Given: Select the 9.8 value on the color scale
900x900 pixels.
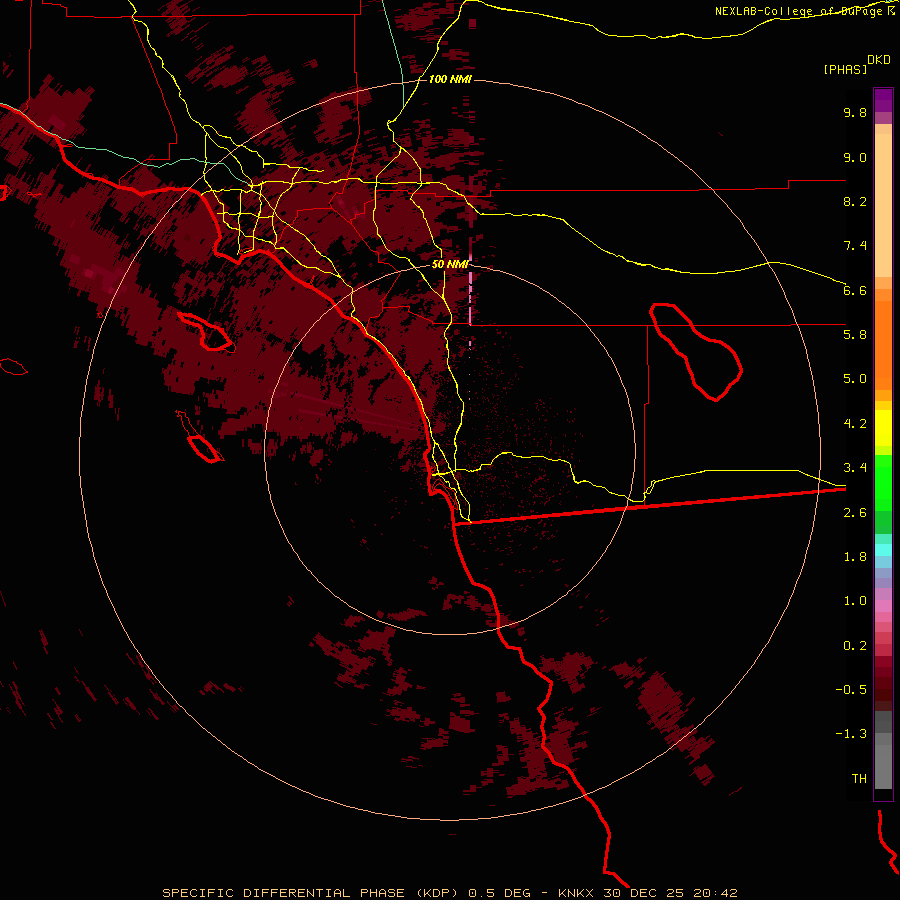Looking at the screenshot, I should (x=855, y=112).
